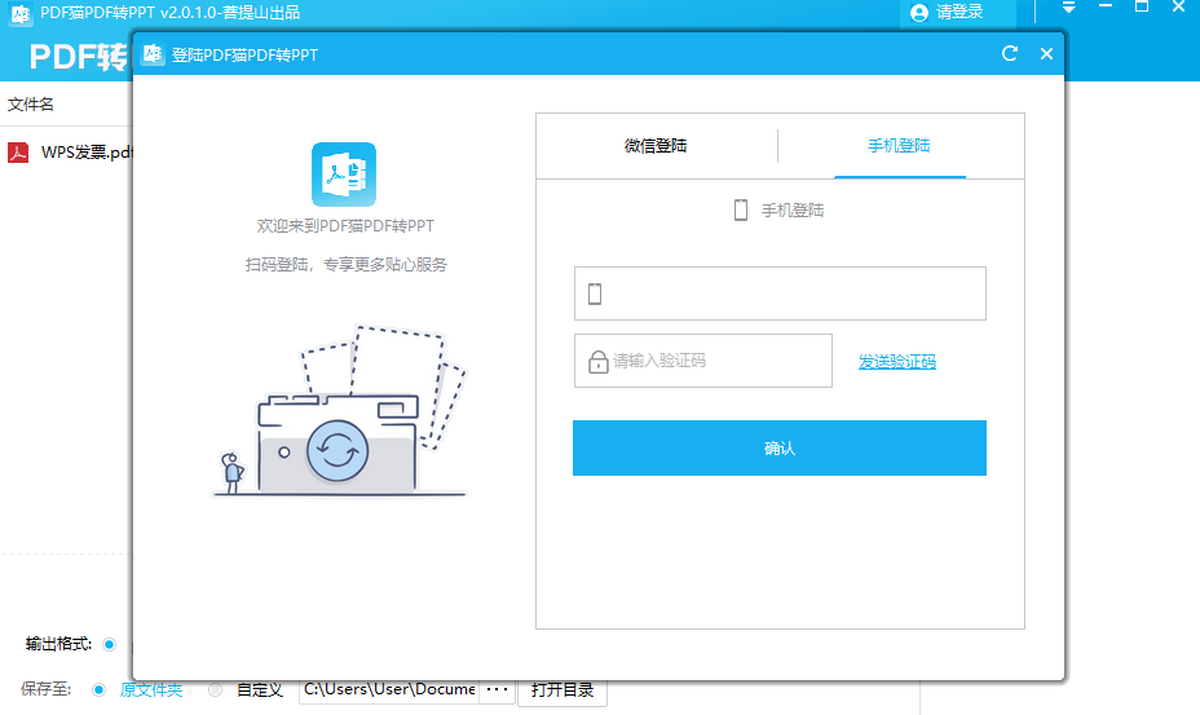Click the main window title bar app icon
The image size is (1200, 715).
pos(20,13)
